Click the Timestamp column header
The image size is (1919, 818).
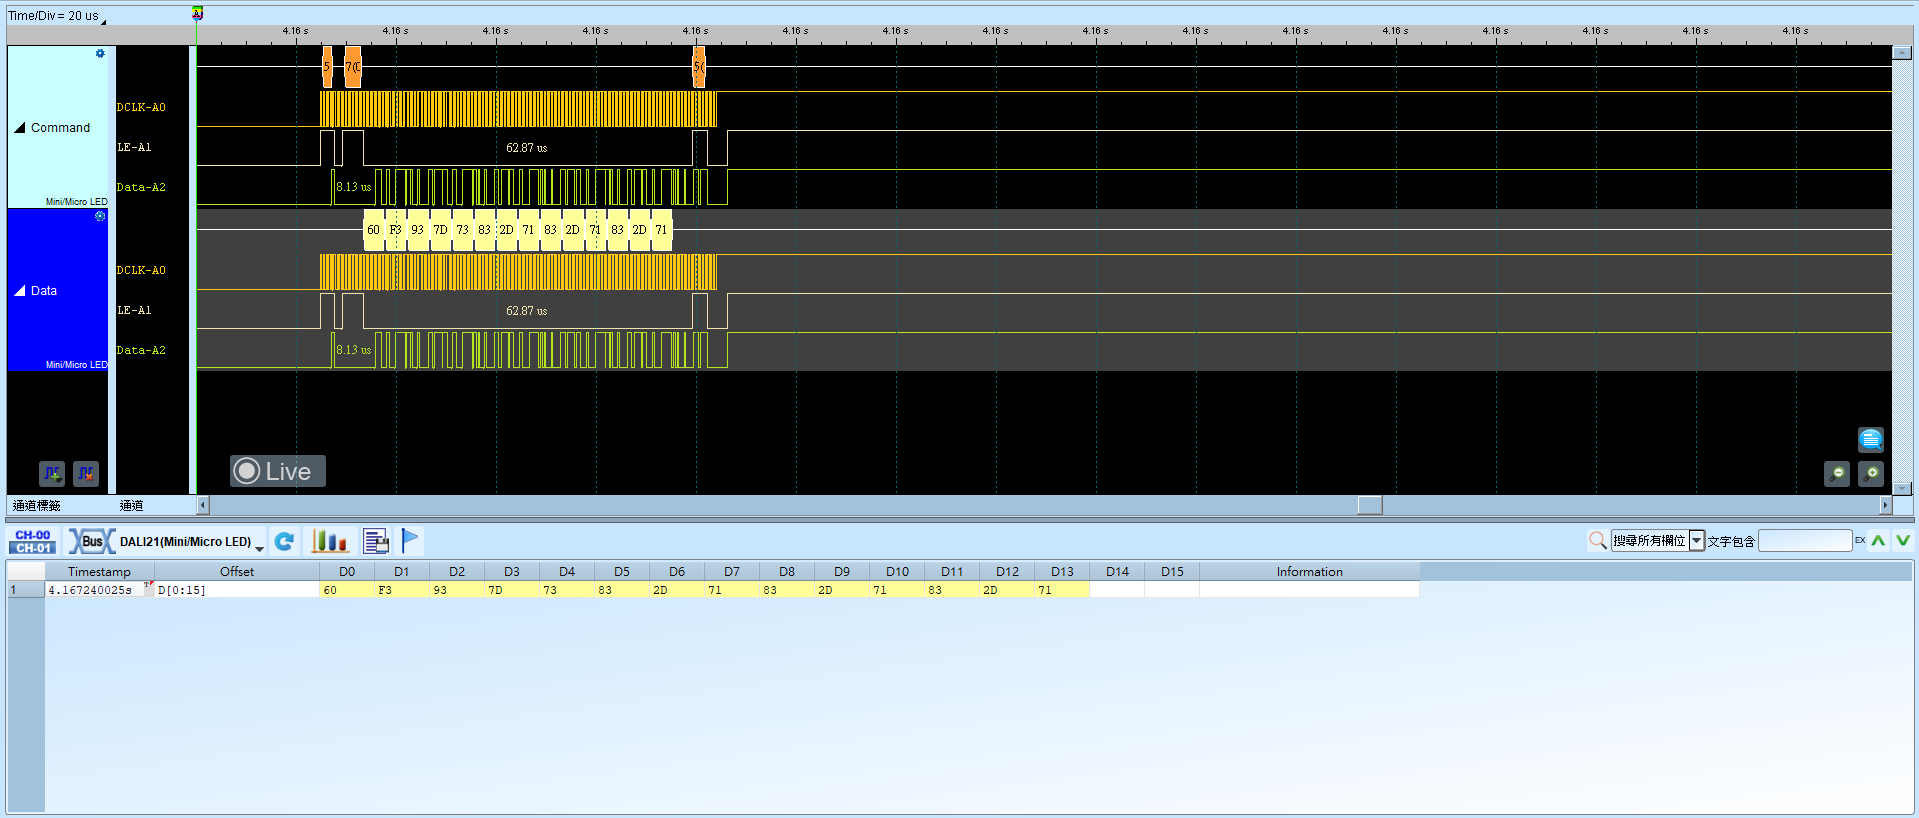99,572
